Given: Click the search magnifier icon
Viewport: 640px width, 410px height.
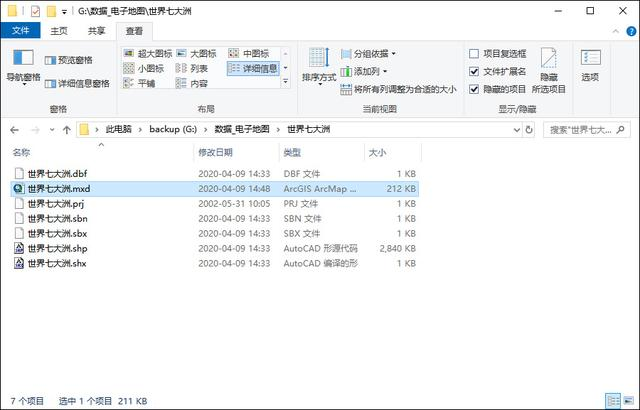Looking at the screenshot, I should (621, 130).
